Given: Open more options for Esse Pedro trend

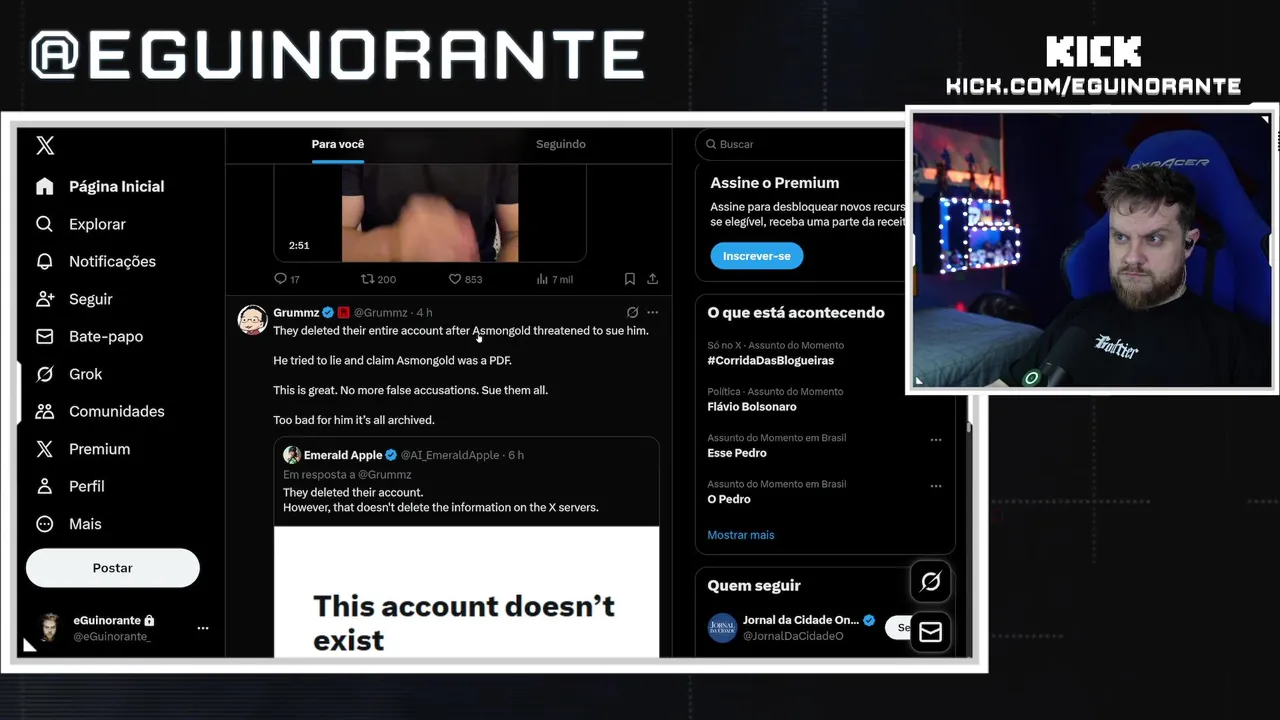Looking at the screenshot, I should pyautogui.click(x=936, y=440).
